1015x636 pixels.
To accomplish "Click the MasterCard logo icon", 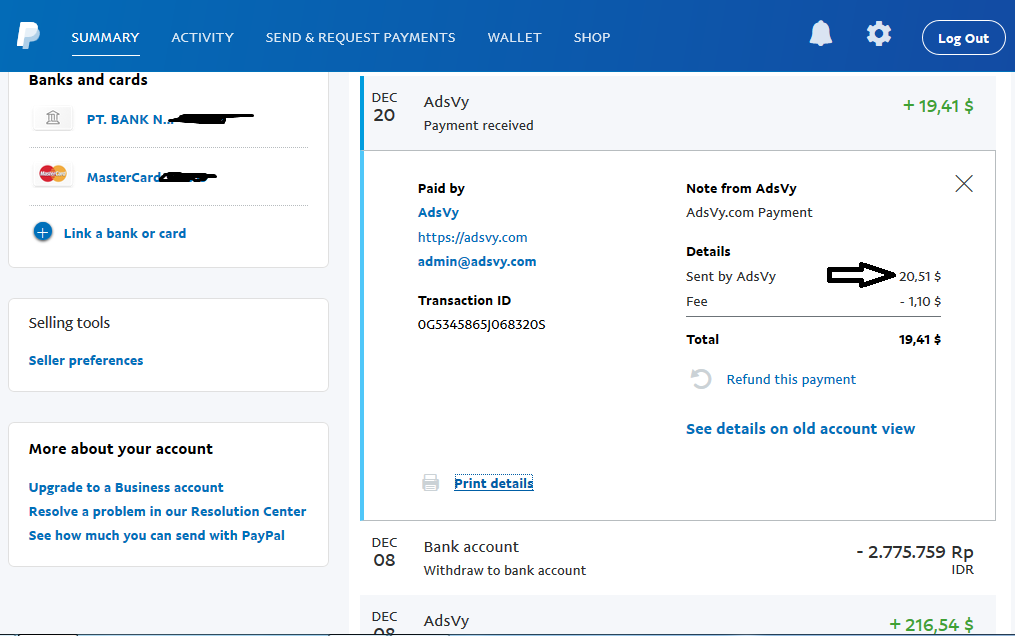I will (x=53, y=173).
